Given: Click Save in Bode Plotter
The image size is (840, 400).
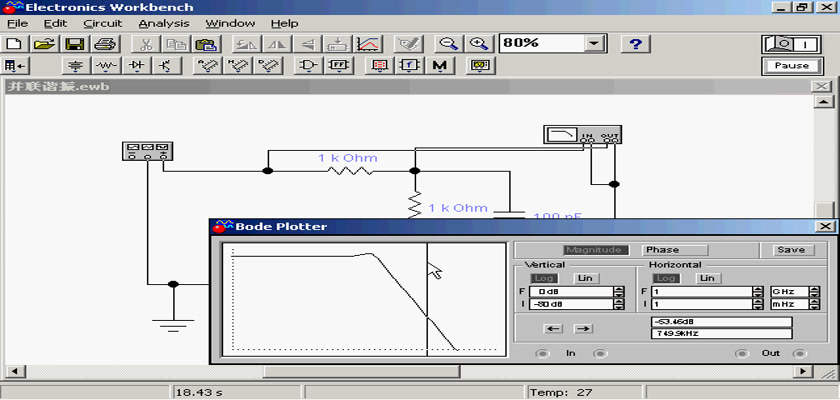Looking at the screenshot, I should coord(791,250).
